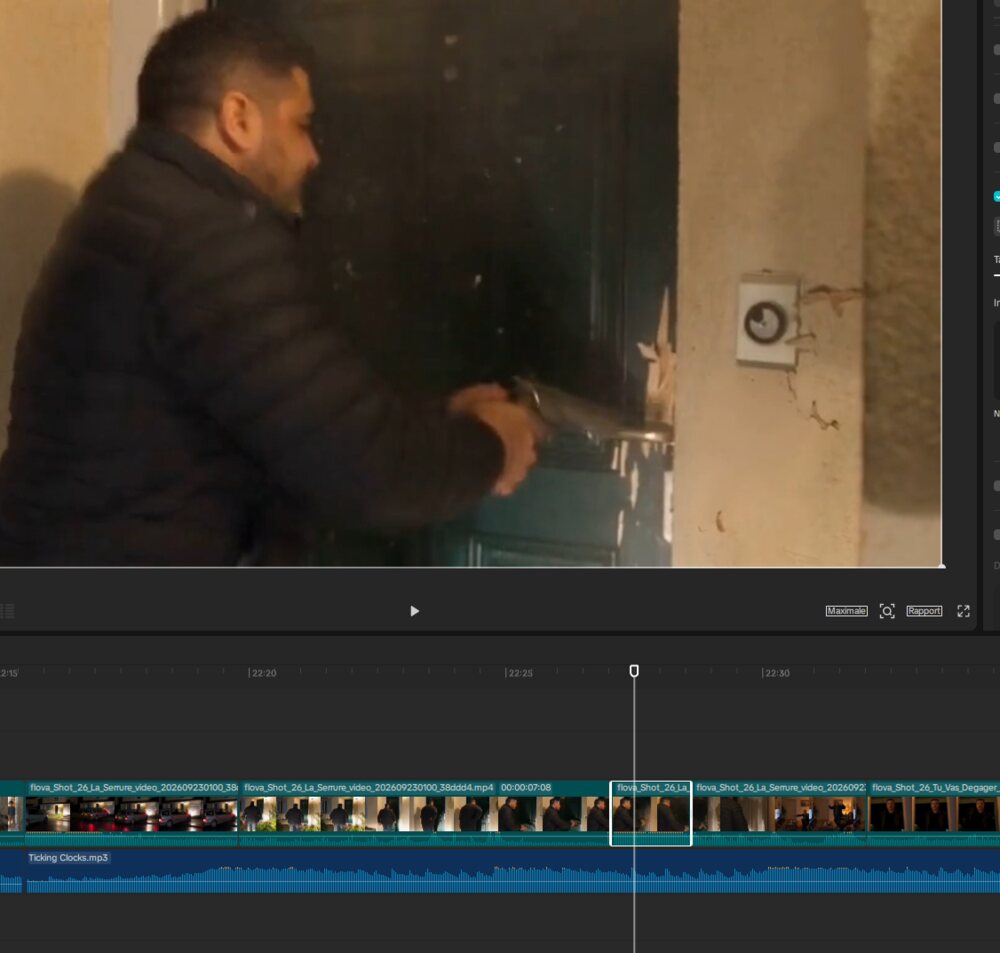Image resolution: width=1000 pixels, height=953 pixels.
Task: Click the 22:20 mark on the ruler
Action: [x=263, y=673]
